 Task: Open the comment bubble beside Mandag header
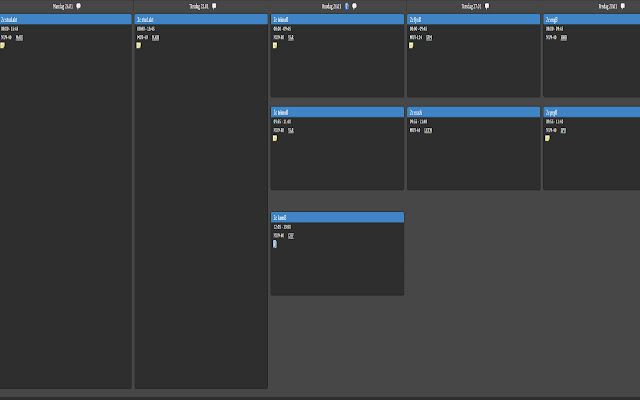pos(78,6)
